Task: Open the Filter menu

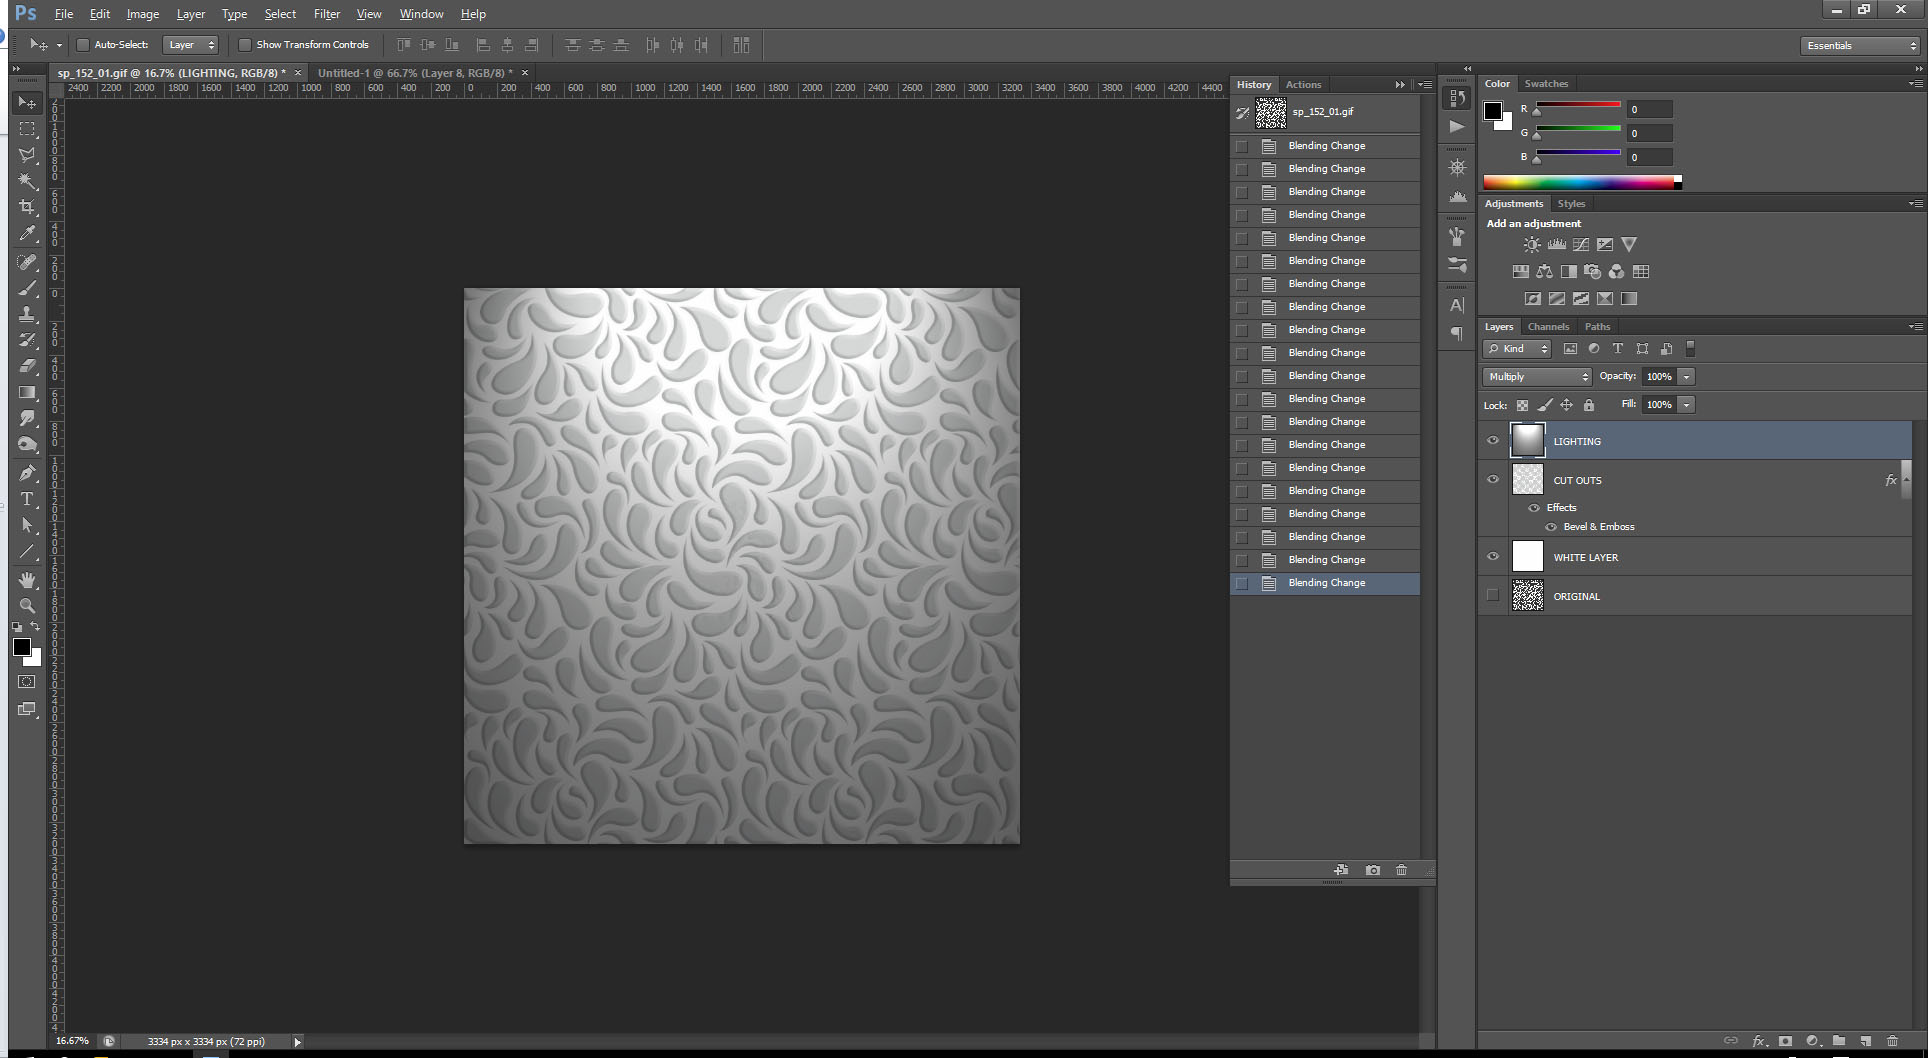Action: 327,14
